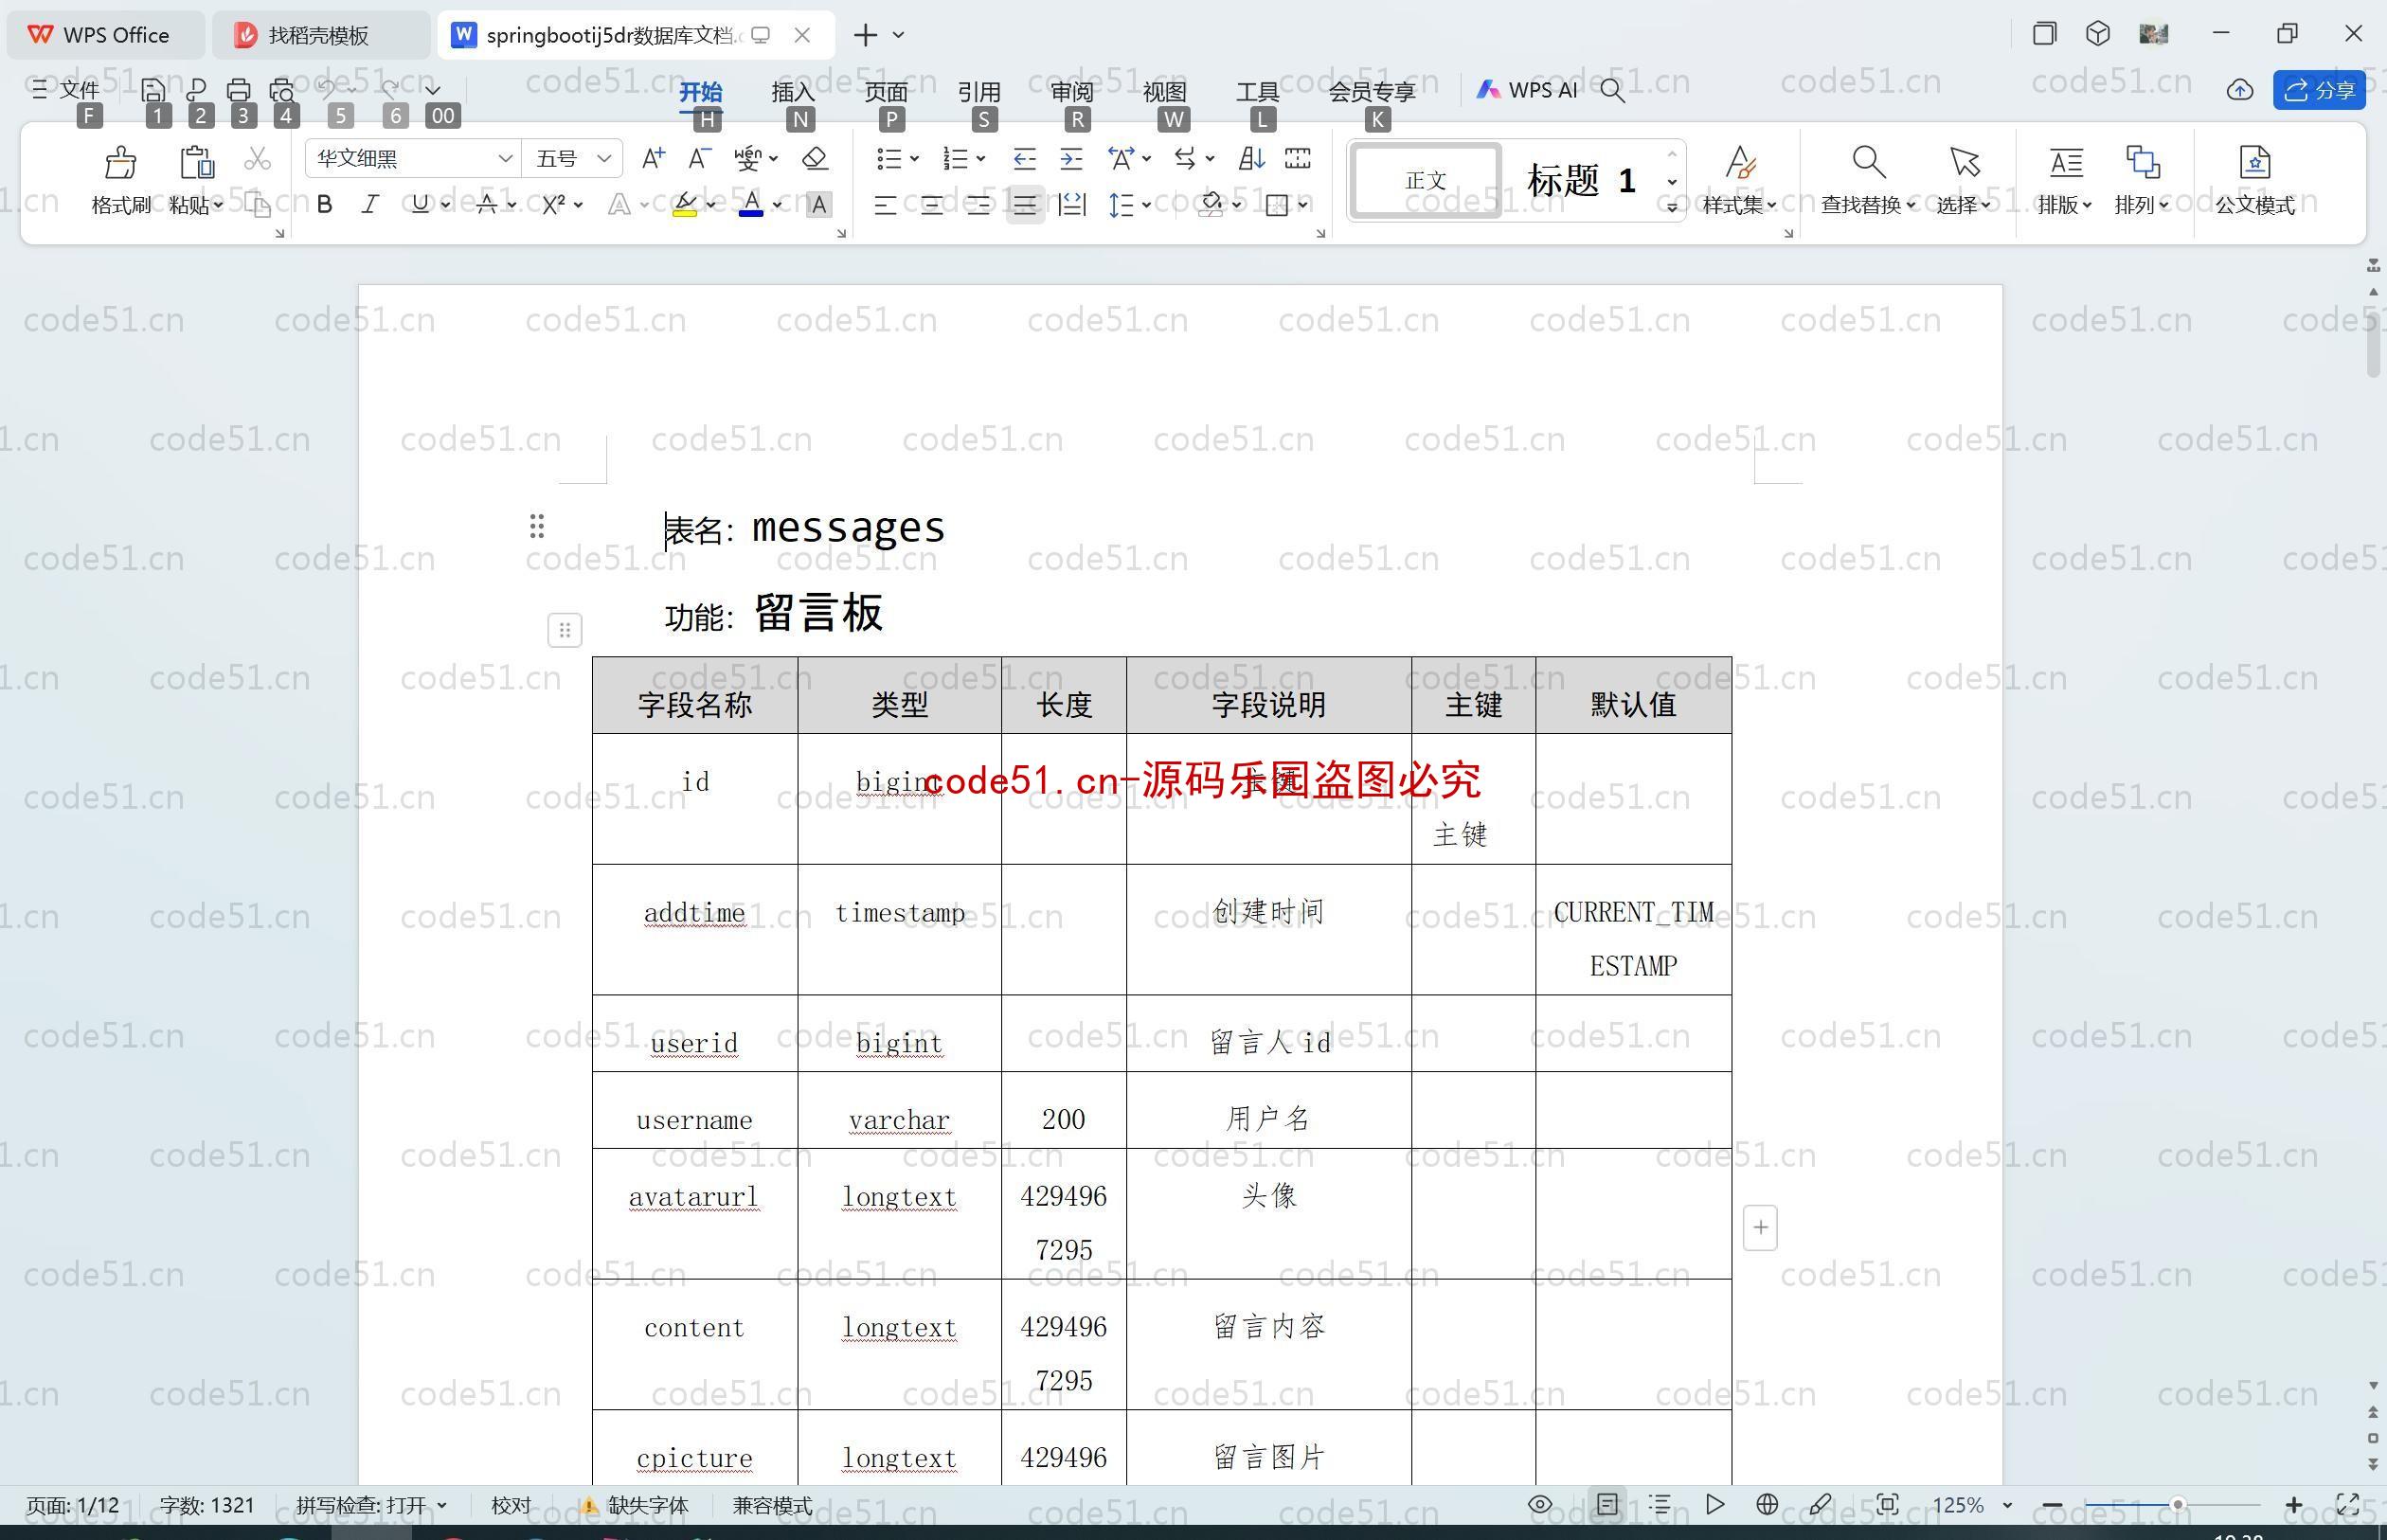Viewport: 2387px width, 1540px height.
Task: Click the Print icon in quick toolbar
Action: [x=239, y=90]
